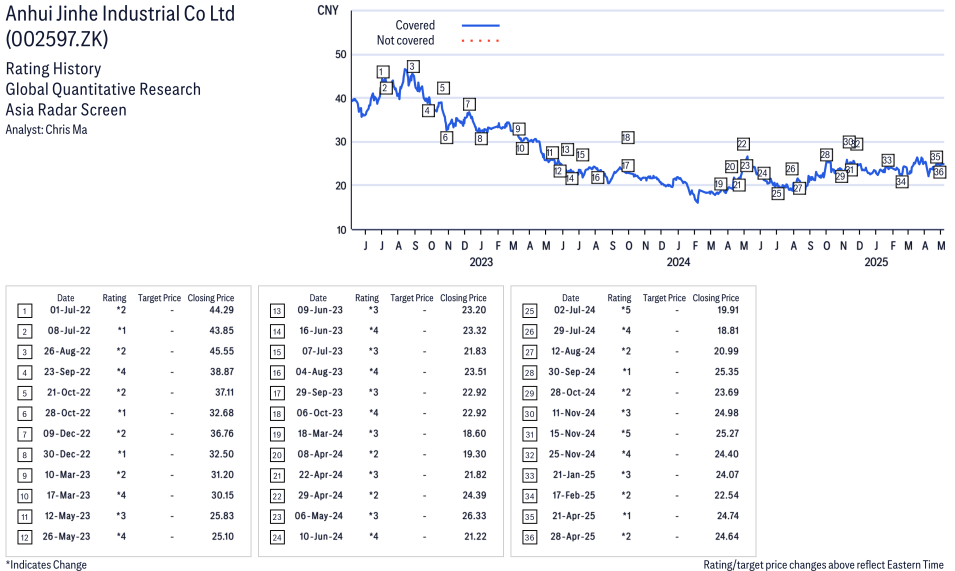This screenshot has width=955, height=571.
Task: Select the date cell 02-Jul-24
Action: click(x=574, y=310)
